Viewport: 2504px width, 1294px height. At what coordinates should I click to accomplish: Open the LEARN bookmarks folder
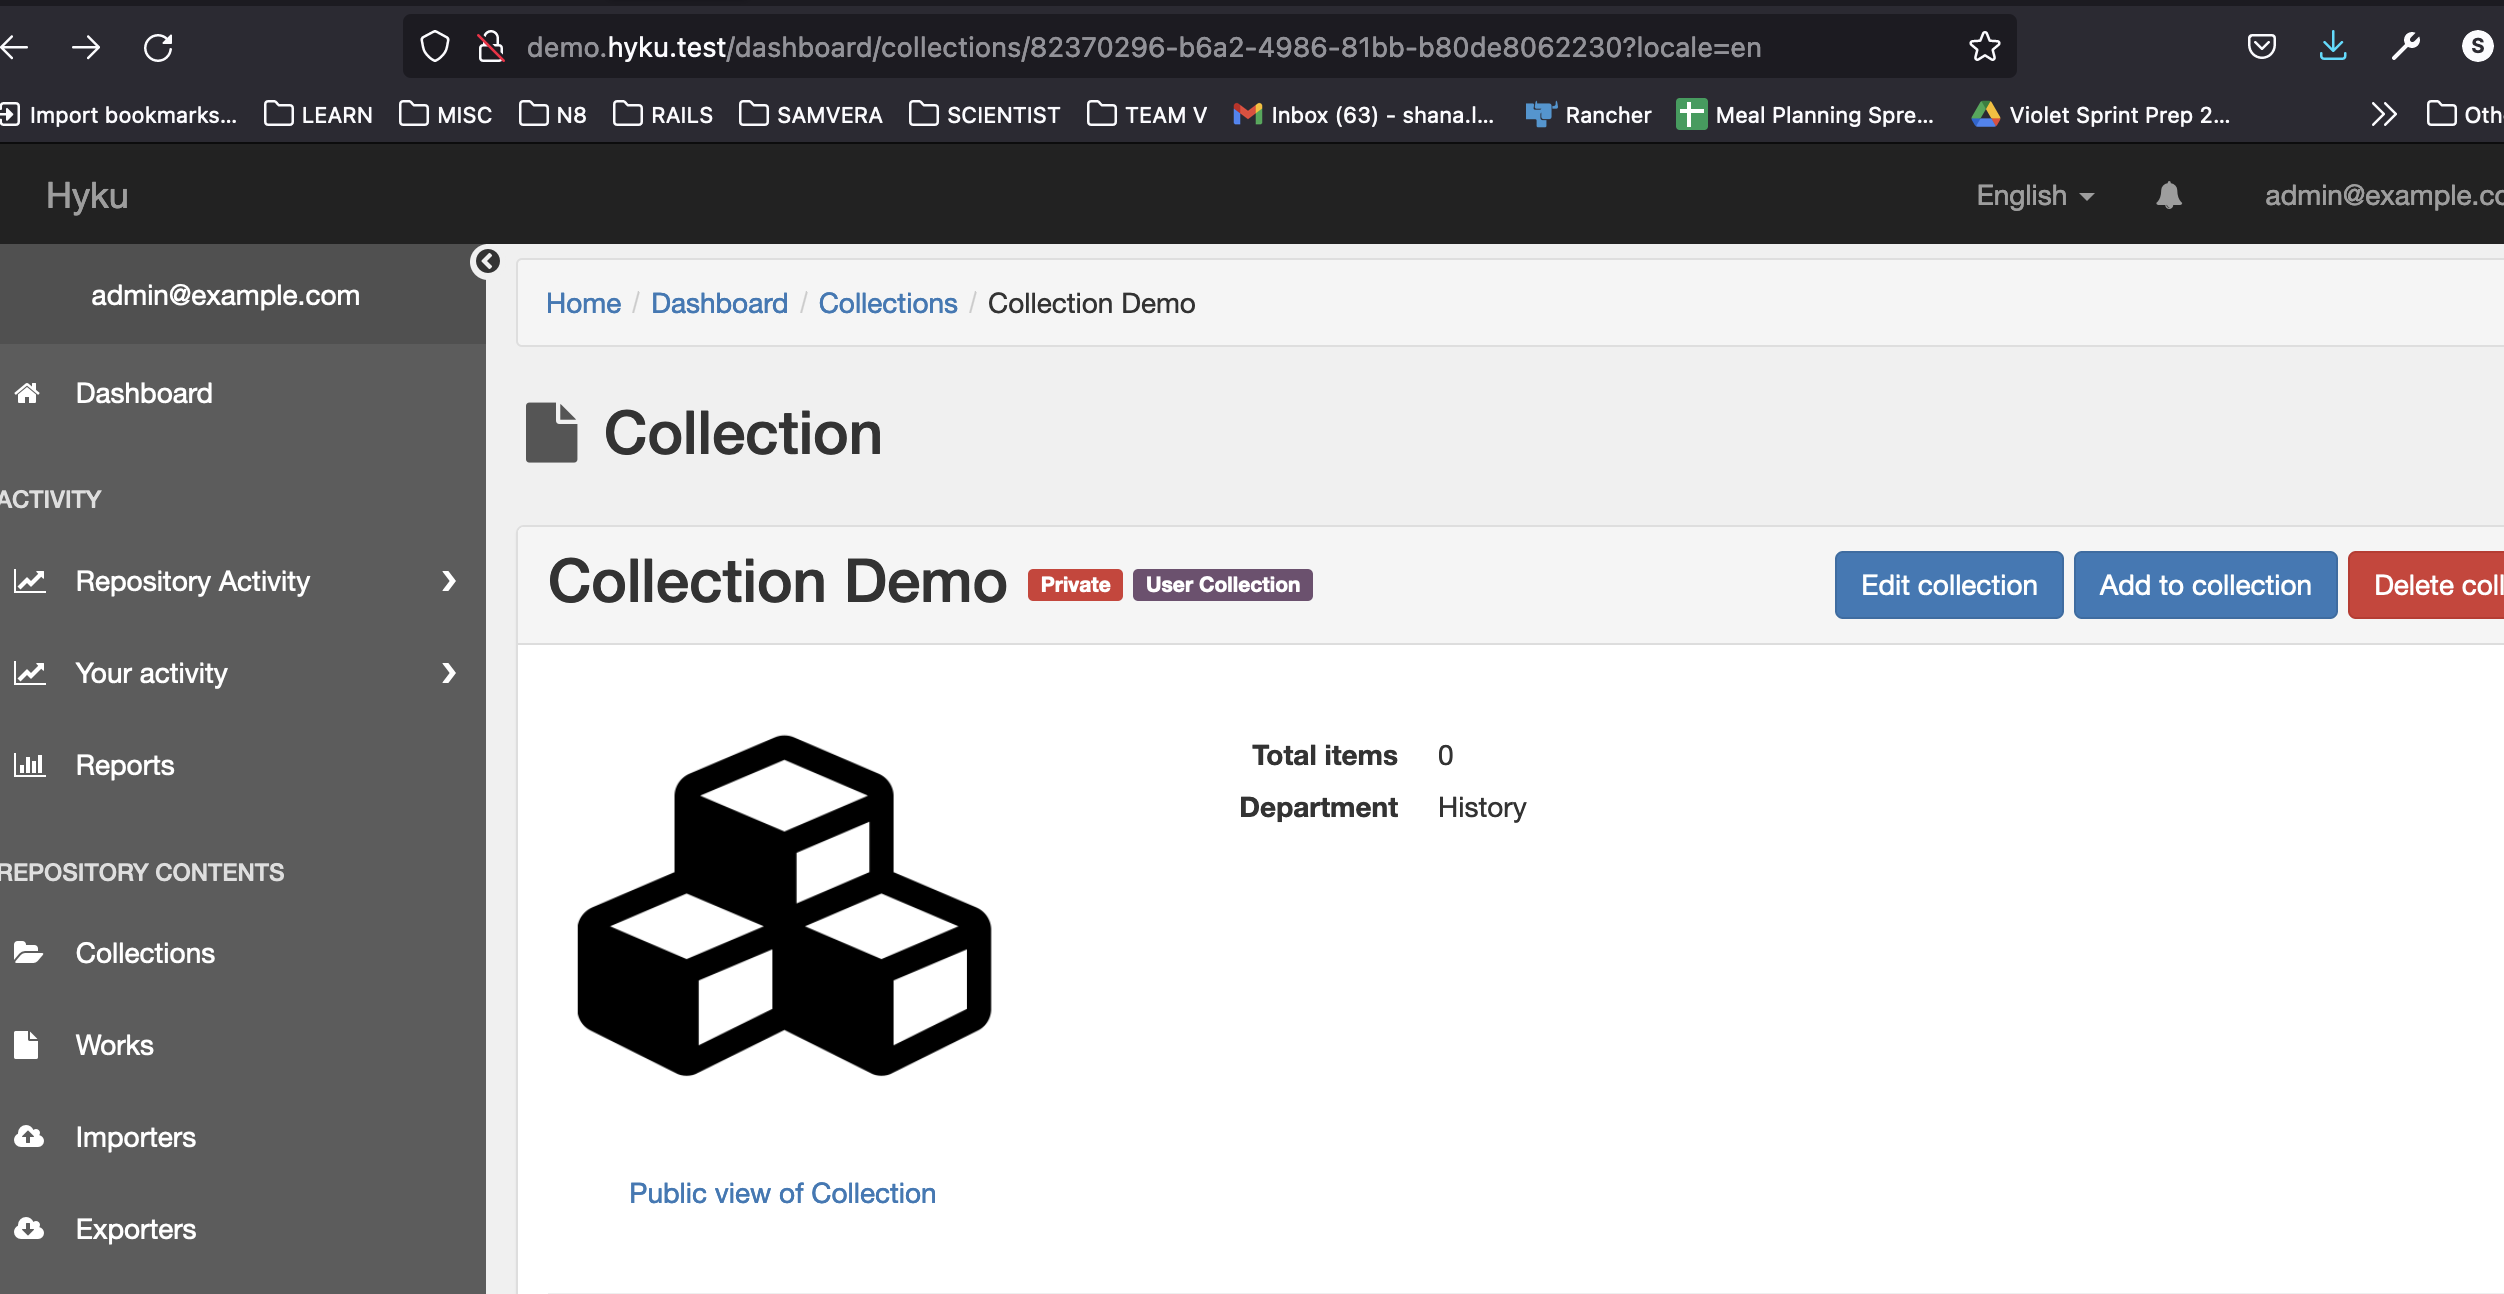point(318,115)
